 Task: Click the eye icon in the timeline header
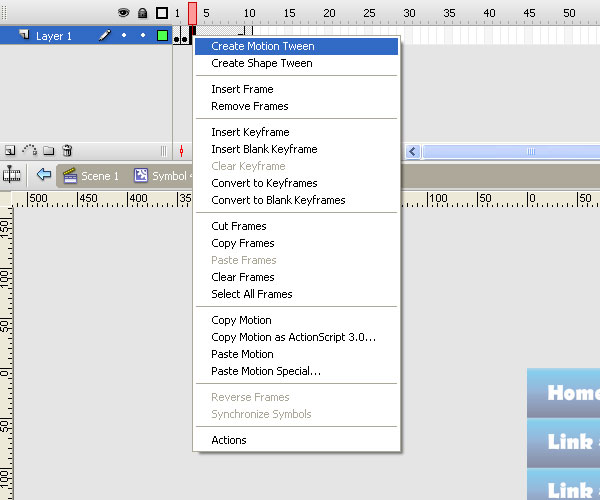[123, 13]
